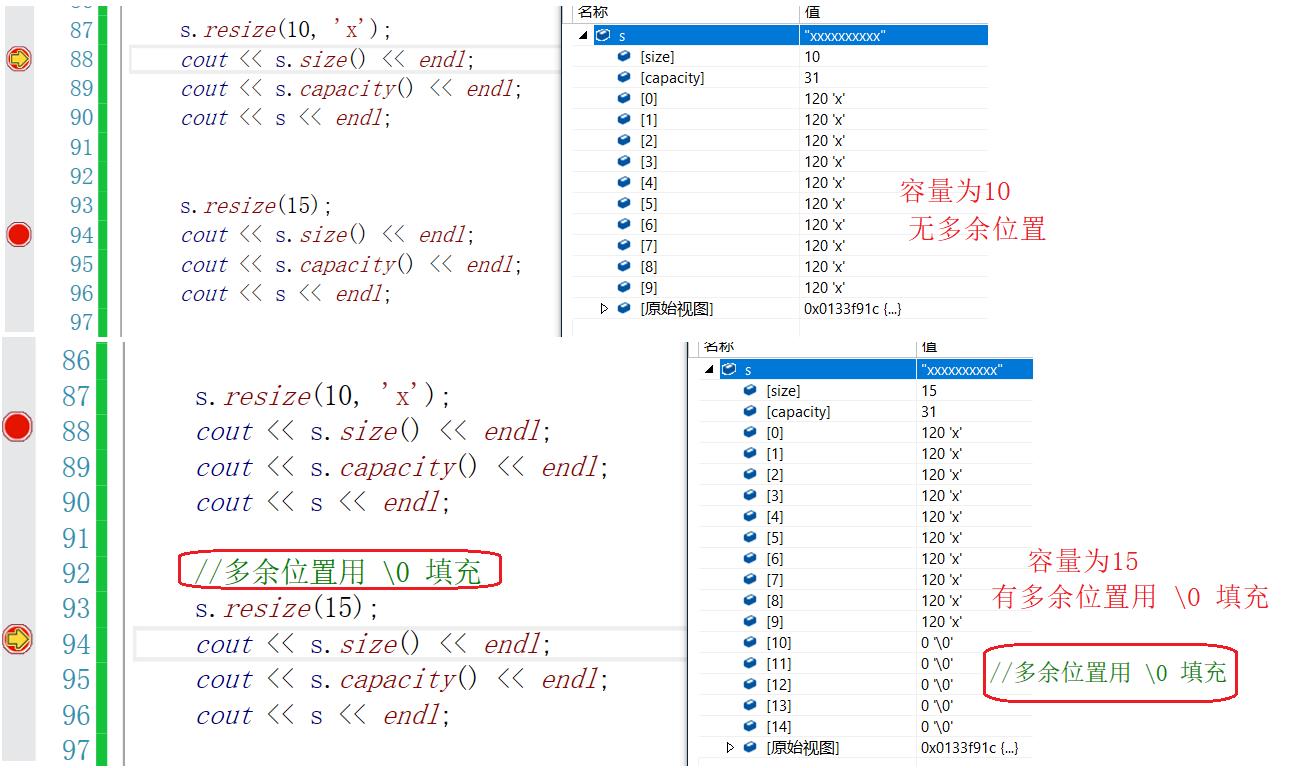Click cube icon beside [5] in the size-10 watch list
The width and height of the screenshot is (1290, 768).
coord(625,203)
